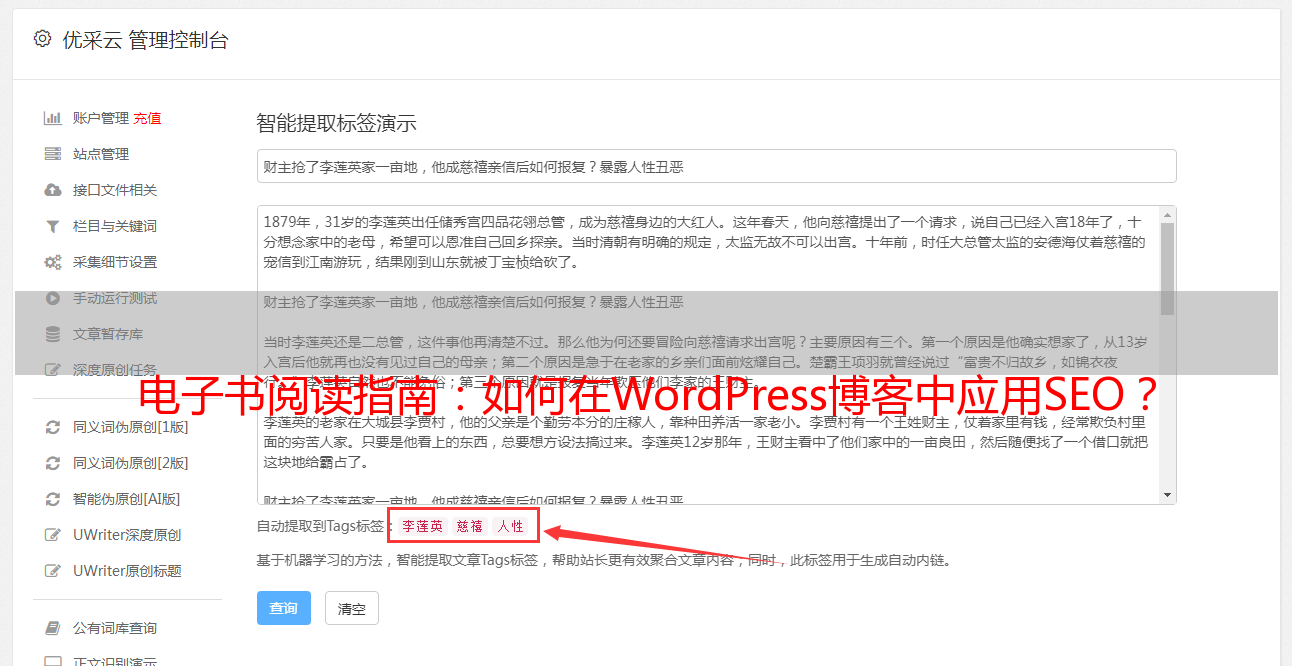Click the book icon for 公有词库查询

(x=53, y=628)
